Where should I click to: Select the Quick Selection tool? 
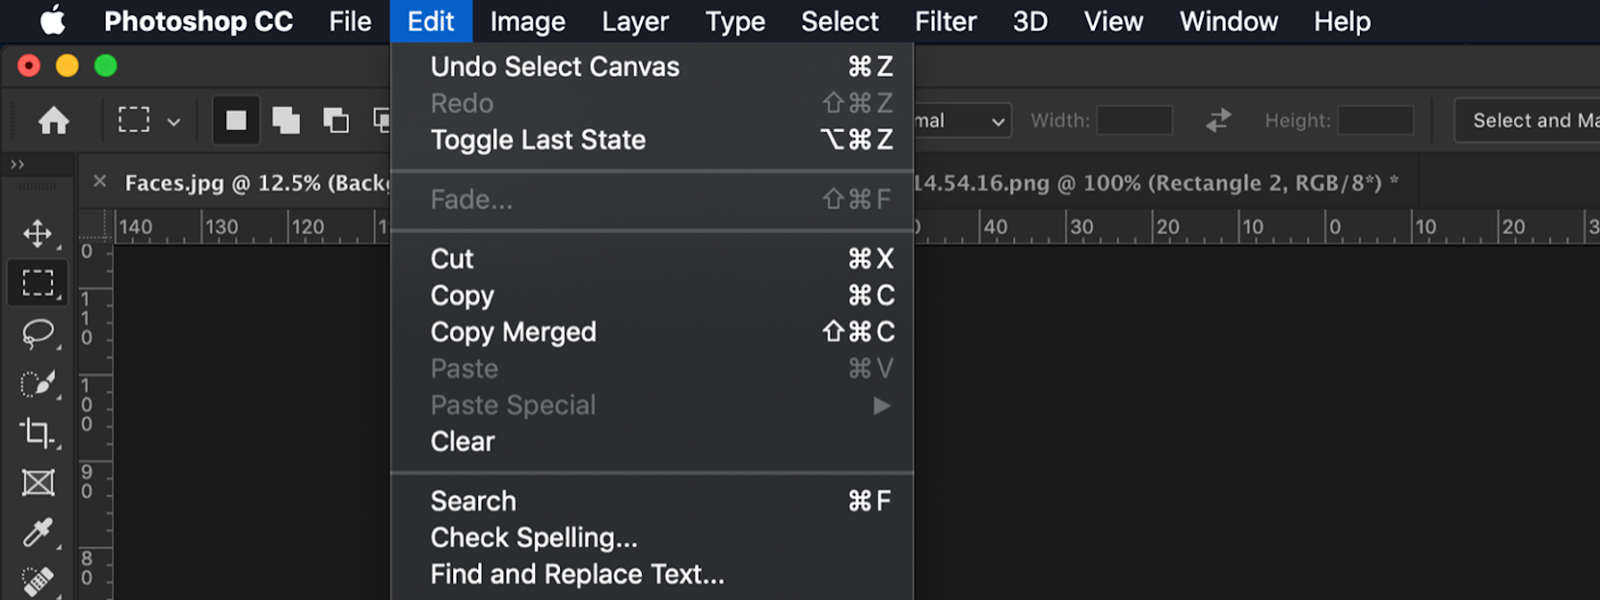(x=38, y=383)
